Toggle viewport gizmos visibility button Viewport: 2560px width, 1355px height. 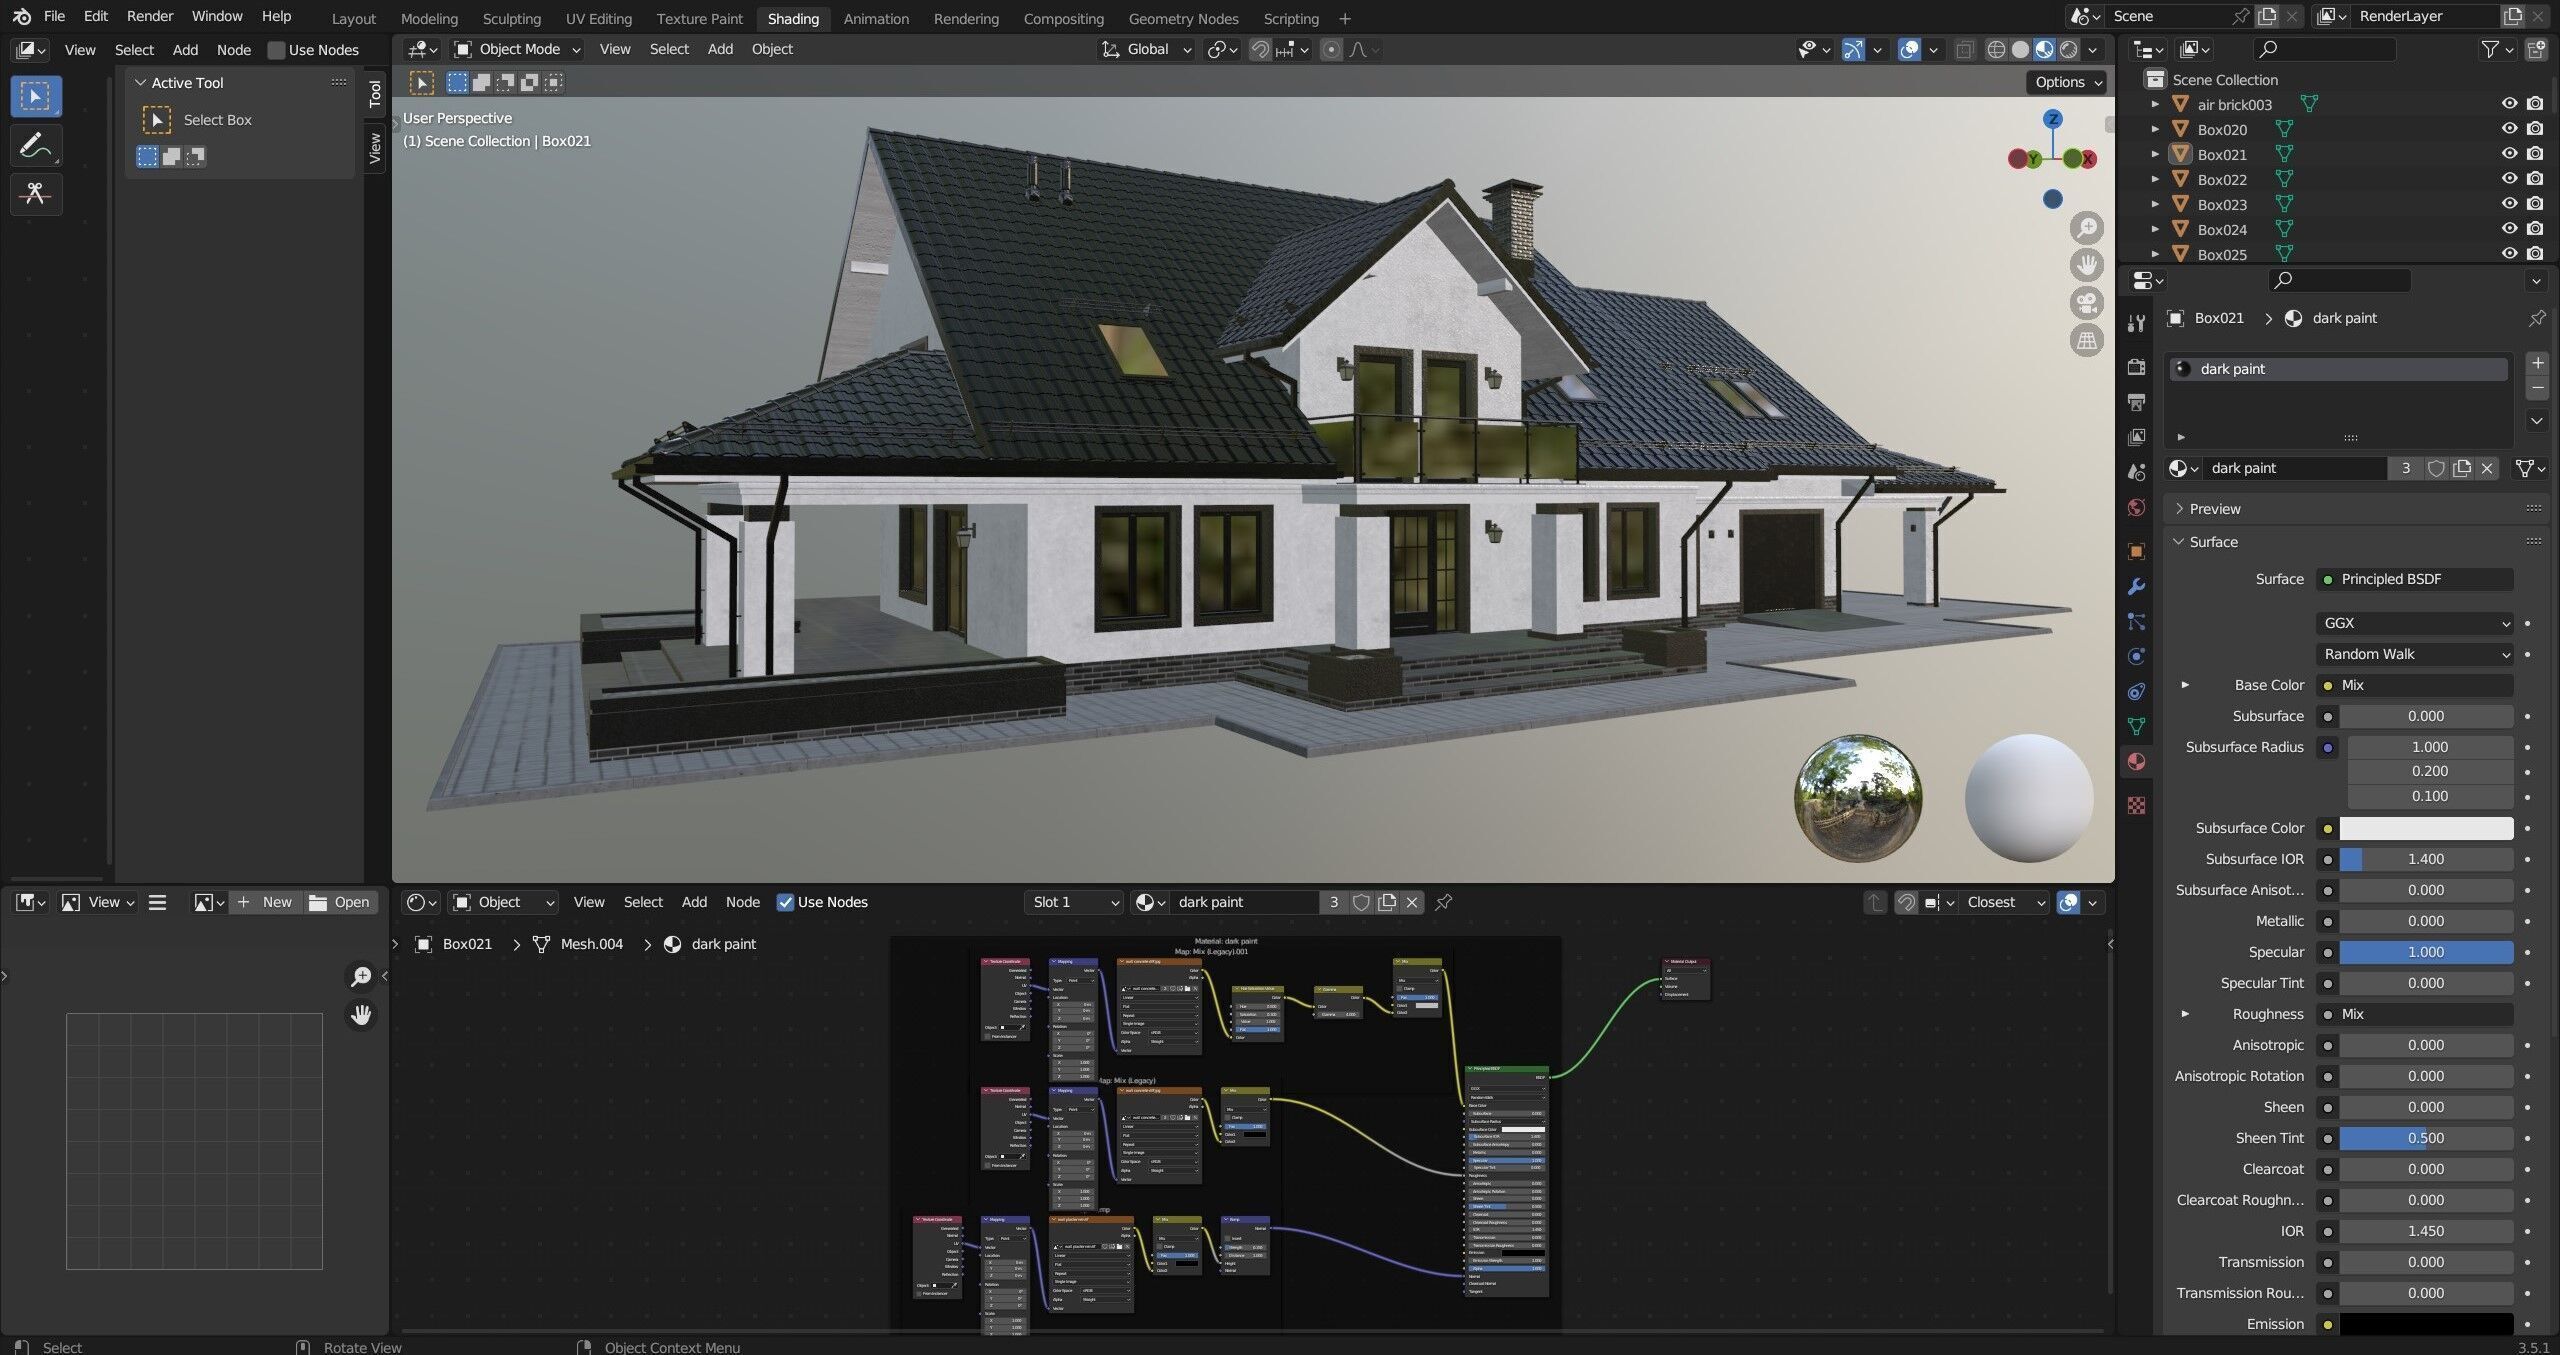click(x=1853, y=49)
